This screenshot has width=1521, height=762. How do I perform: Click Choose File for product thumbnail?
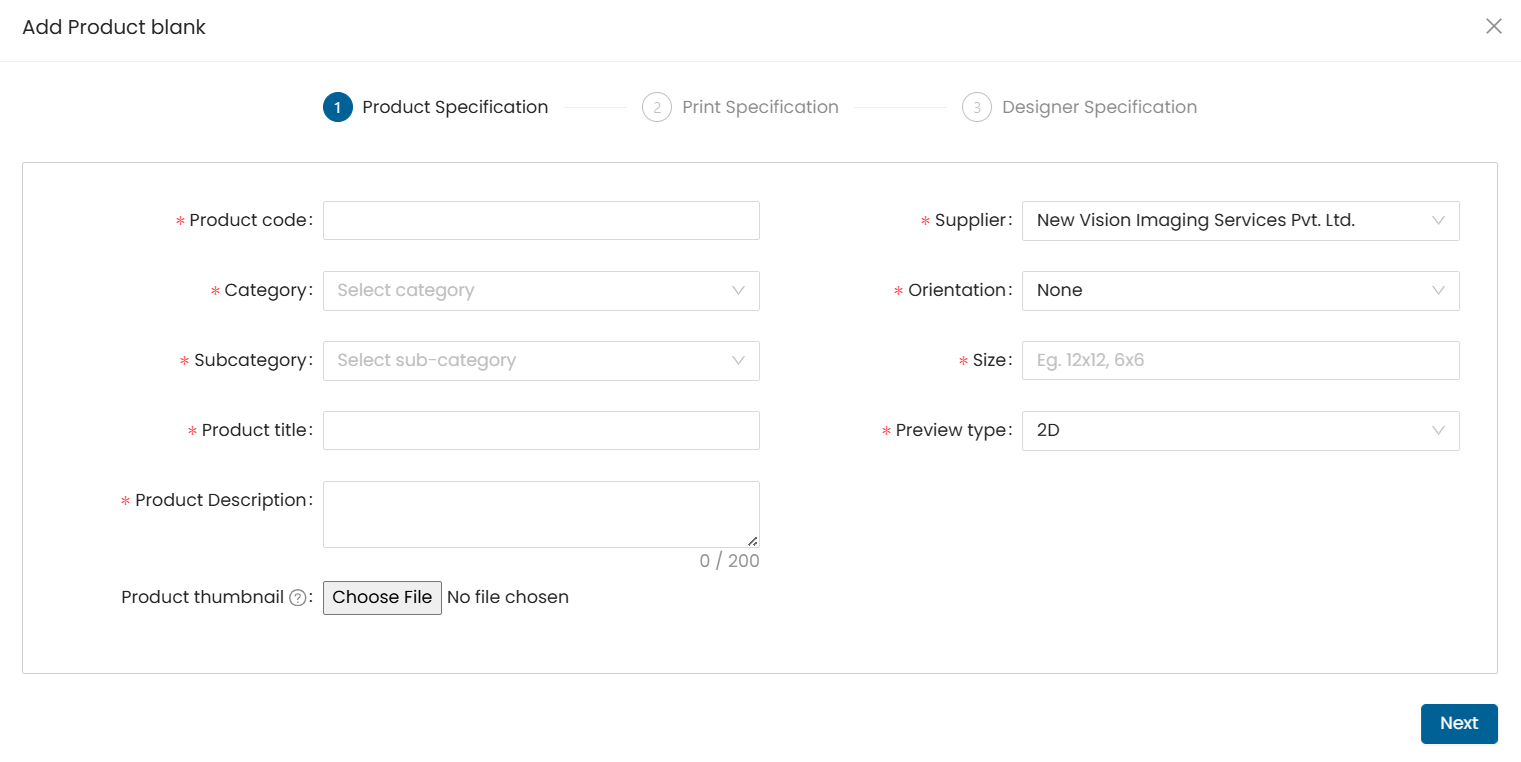point(382,598)
